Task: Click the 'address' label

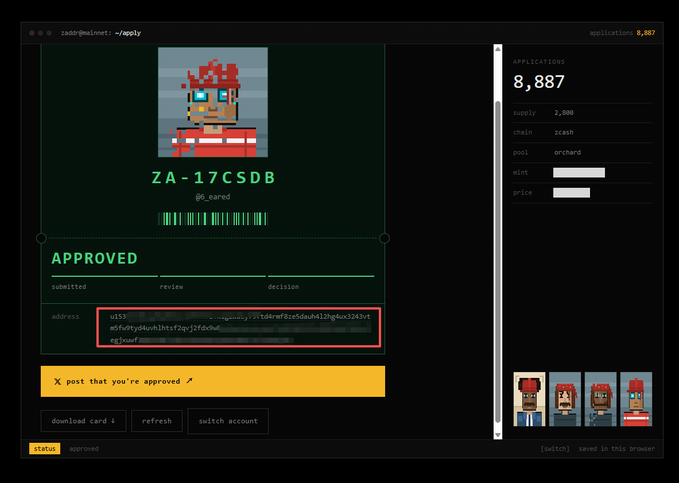Action: point(65,317)
